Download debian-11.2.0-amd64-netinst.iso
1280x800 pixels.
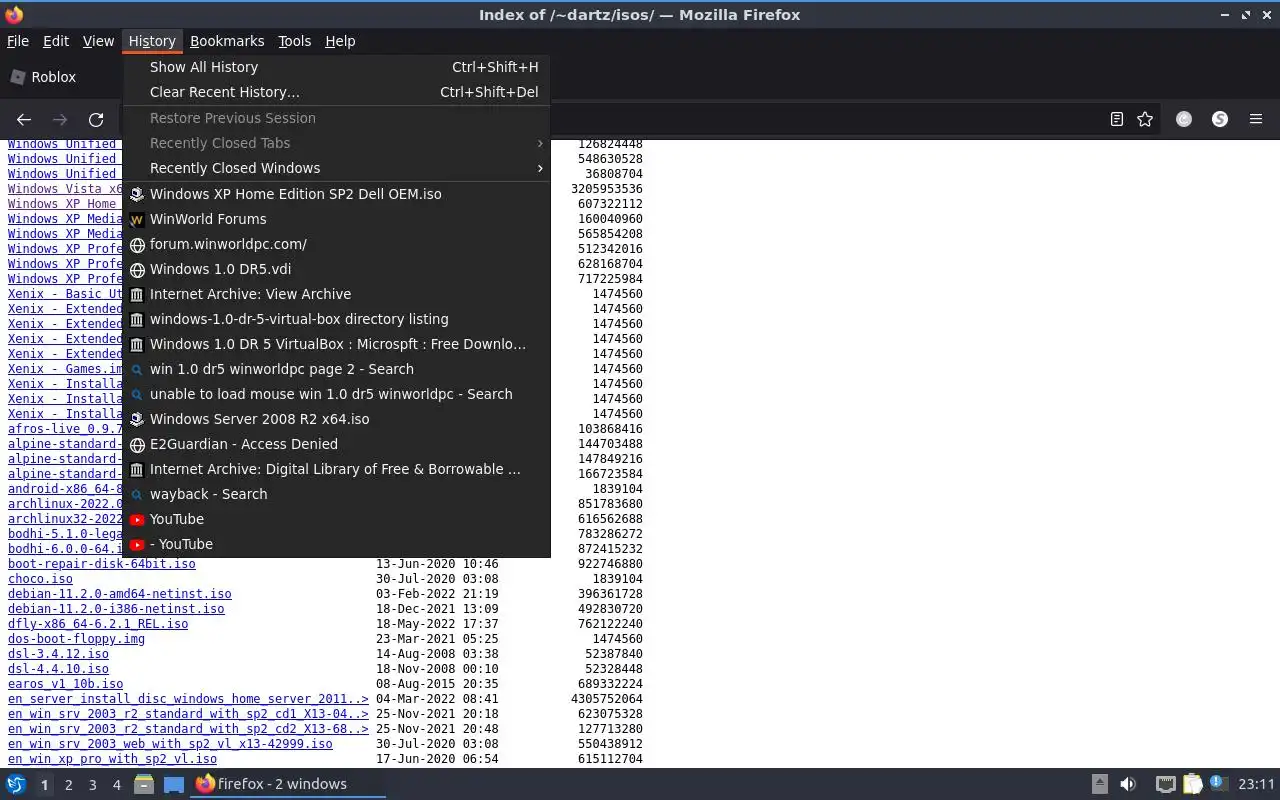[x=120, y=594]
